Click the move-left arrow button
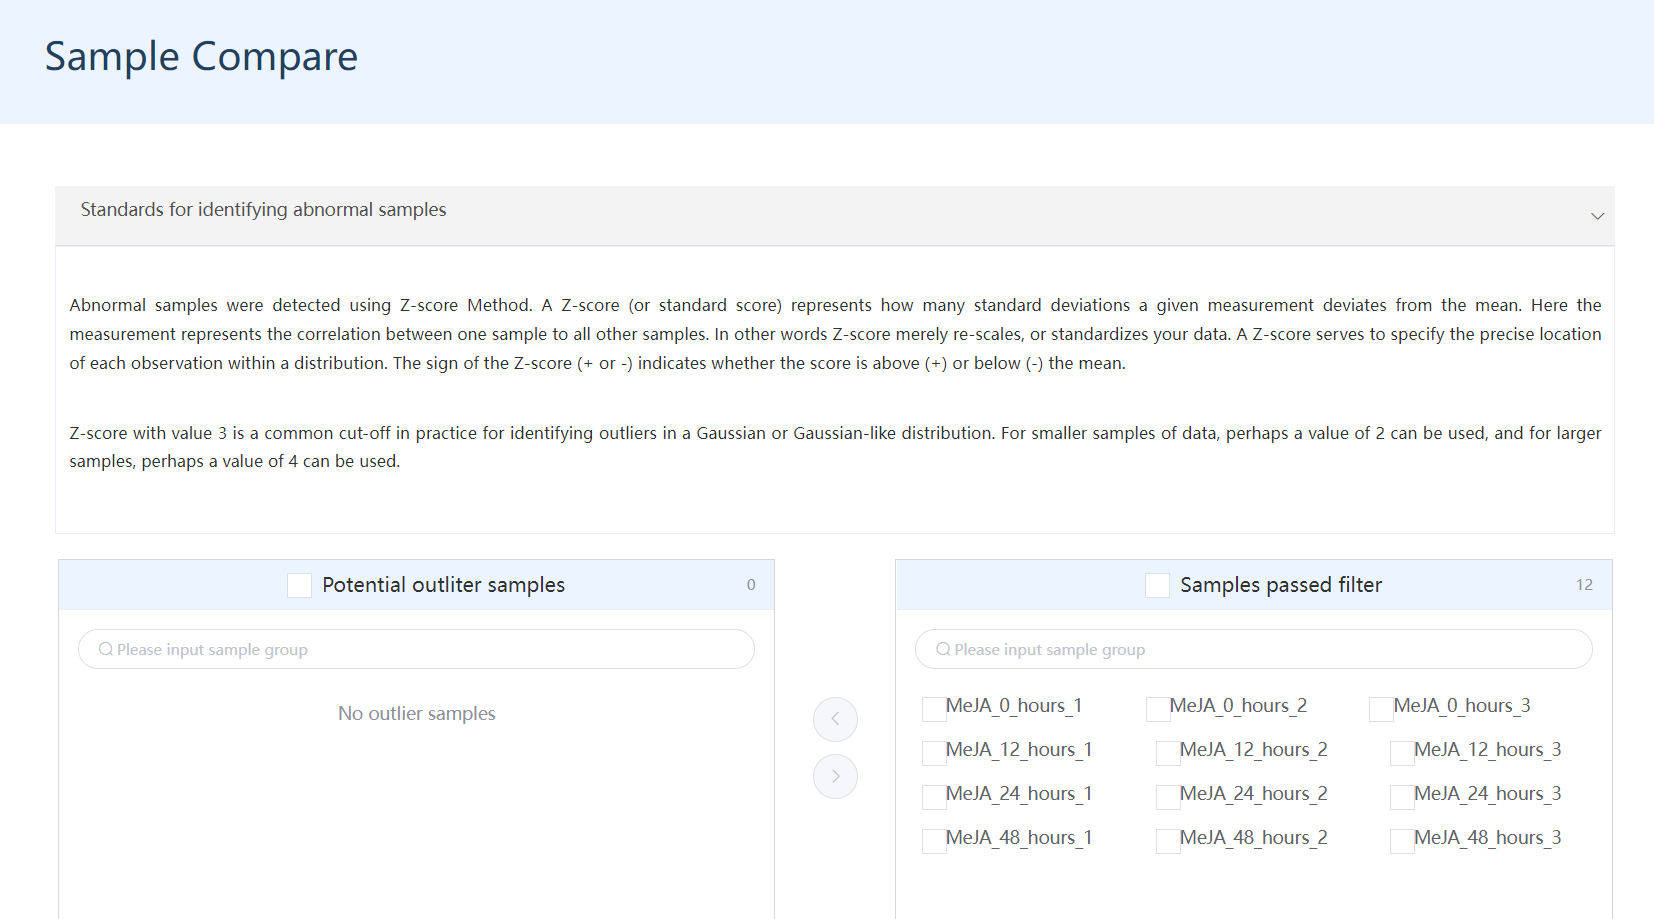 pyautogui.click(x=835, y=719)
